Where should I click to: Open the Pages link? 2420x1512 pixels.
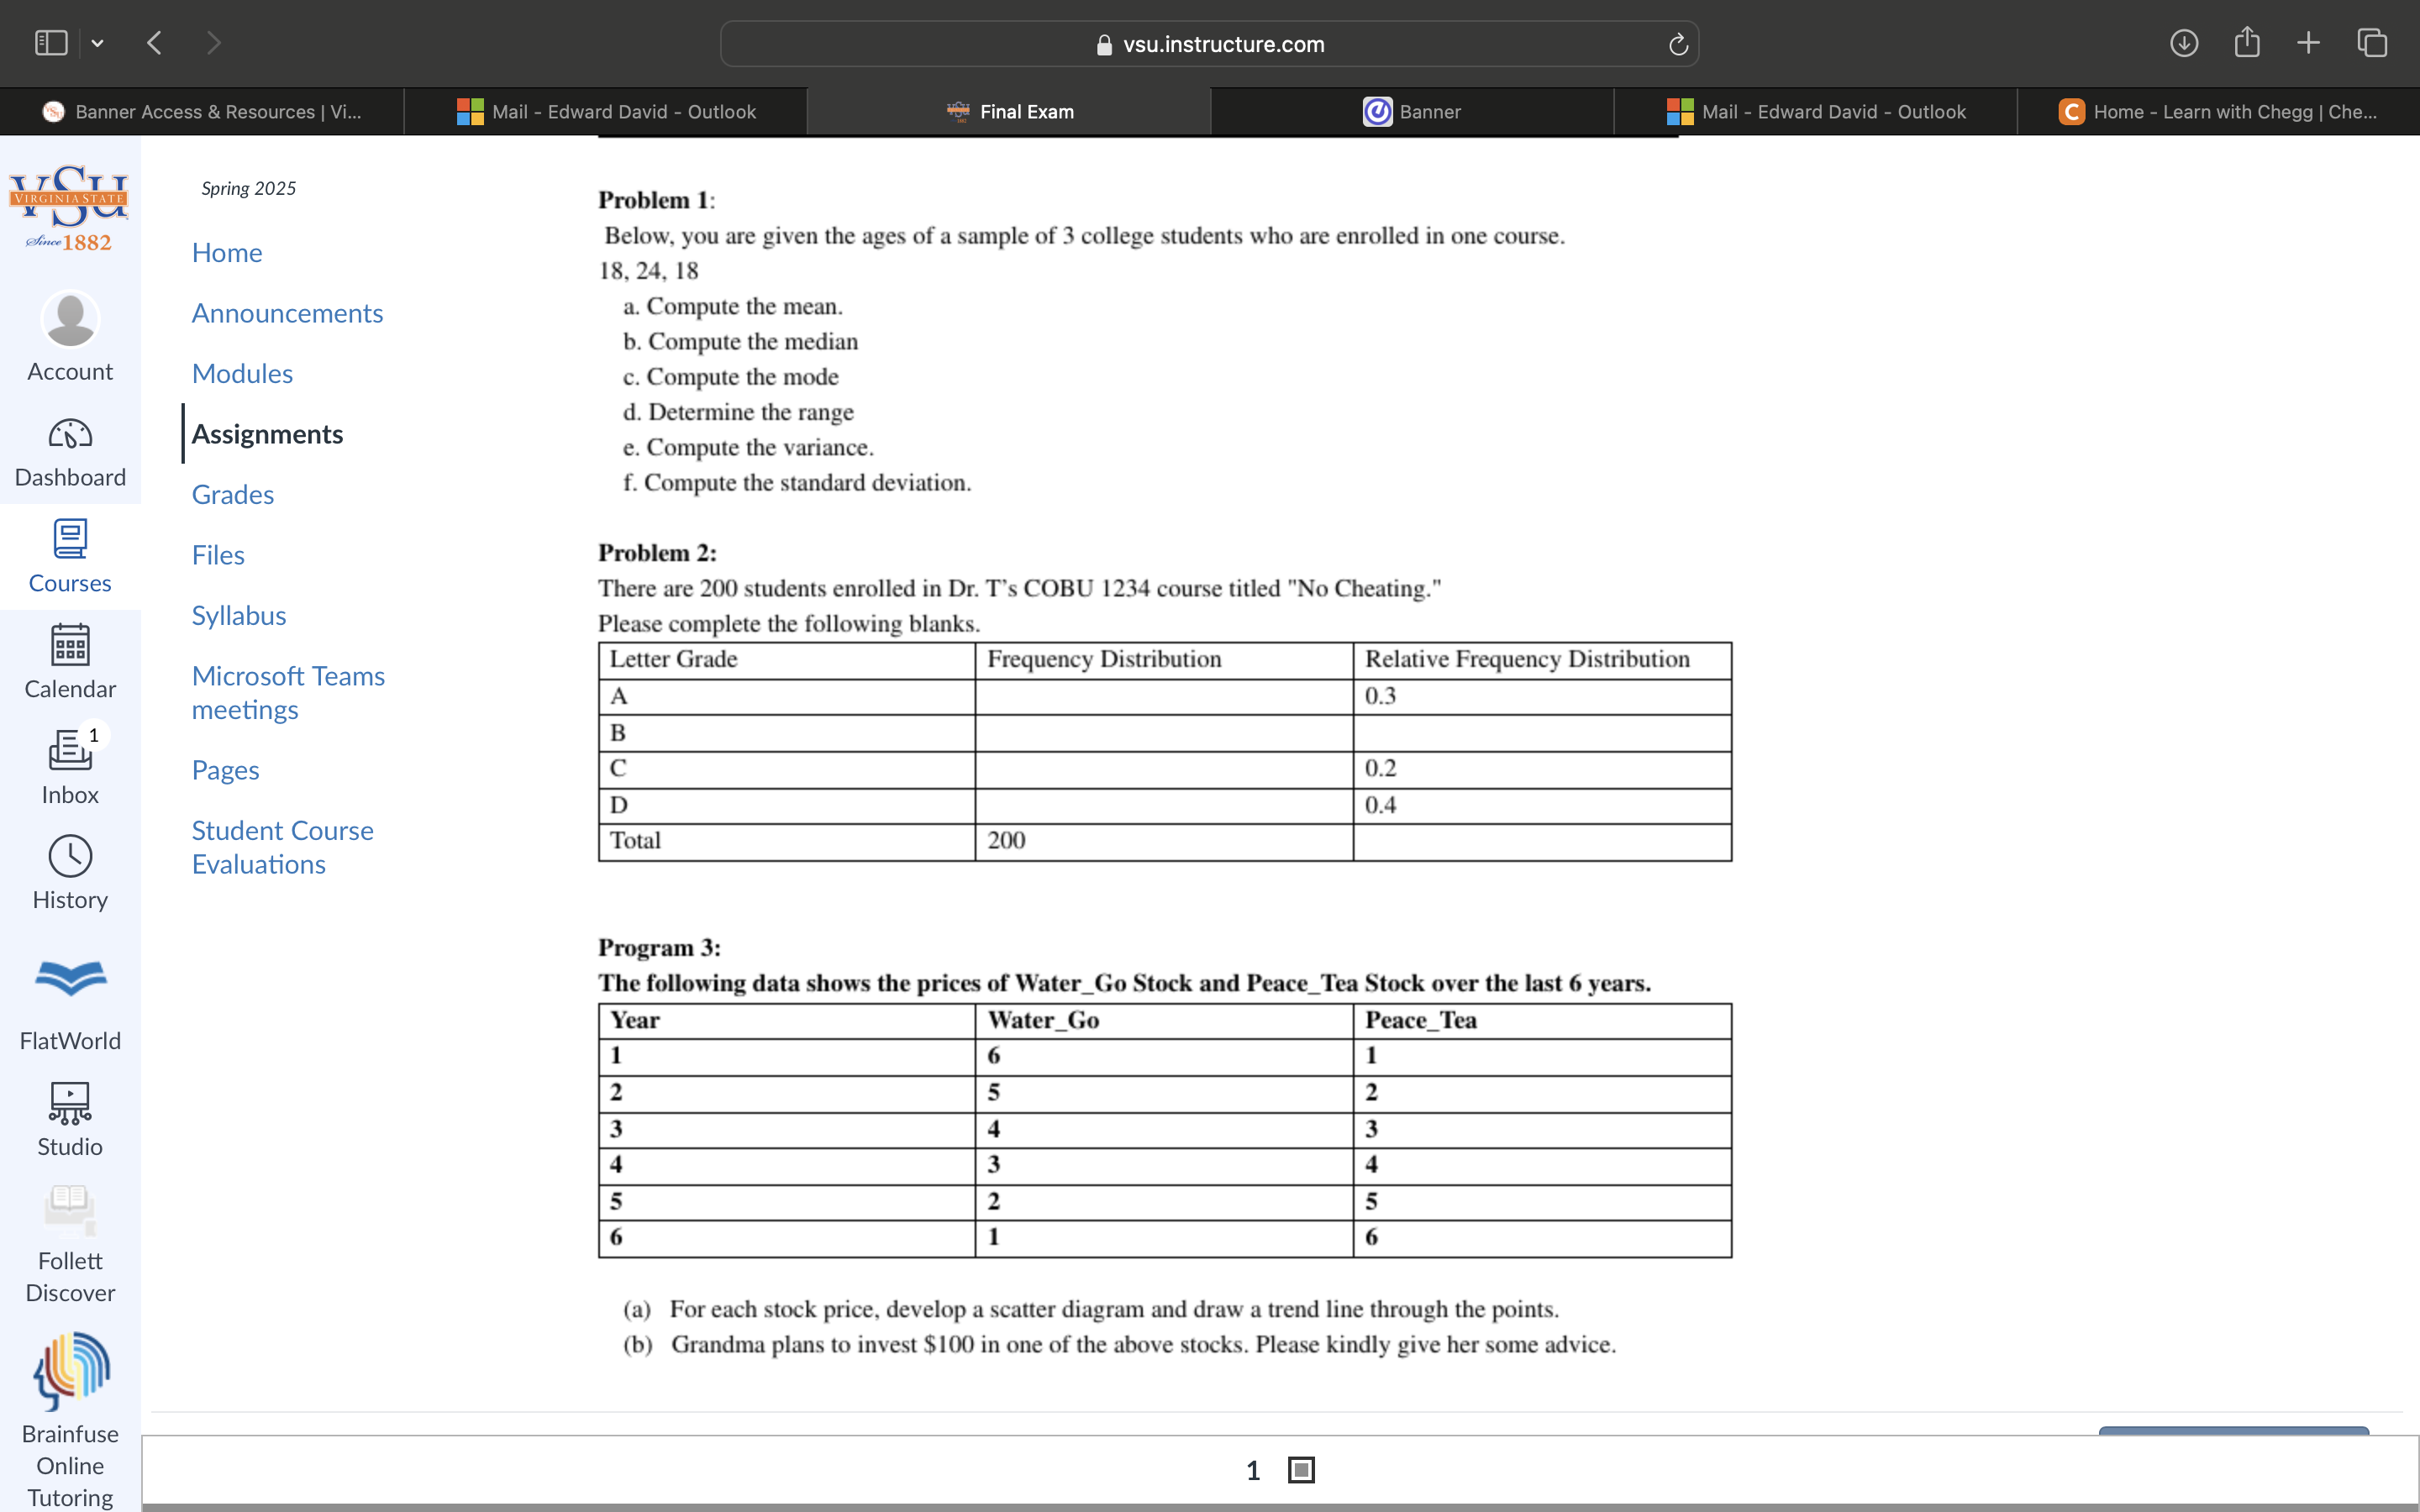point(225,770)
